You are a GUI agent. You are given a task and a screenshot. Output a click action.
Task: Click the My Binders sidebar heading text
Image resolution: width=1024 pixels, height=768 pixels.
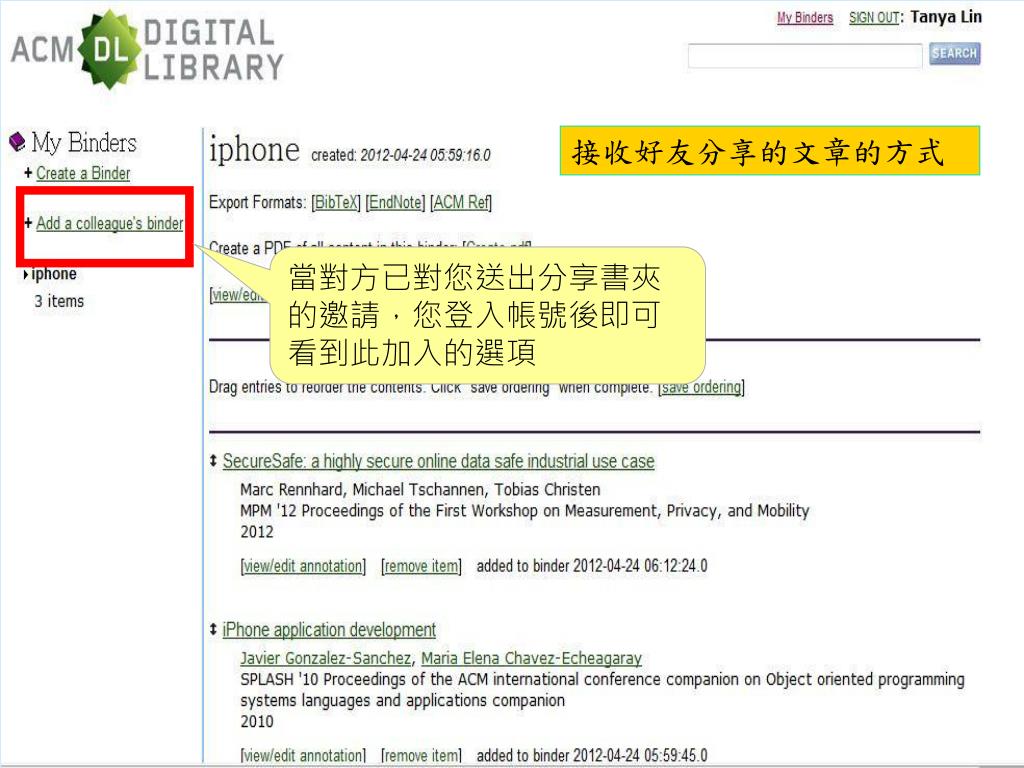[84, 142]
